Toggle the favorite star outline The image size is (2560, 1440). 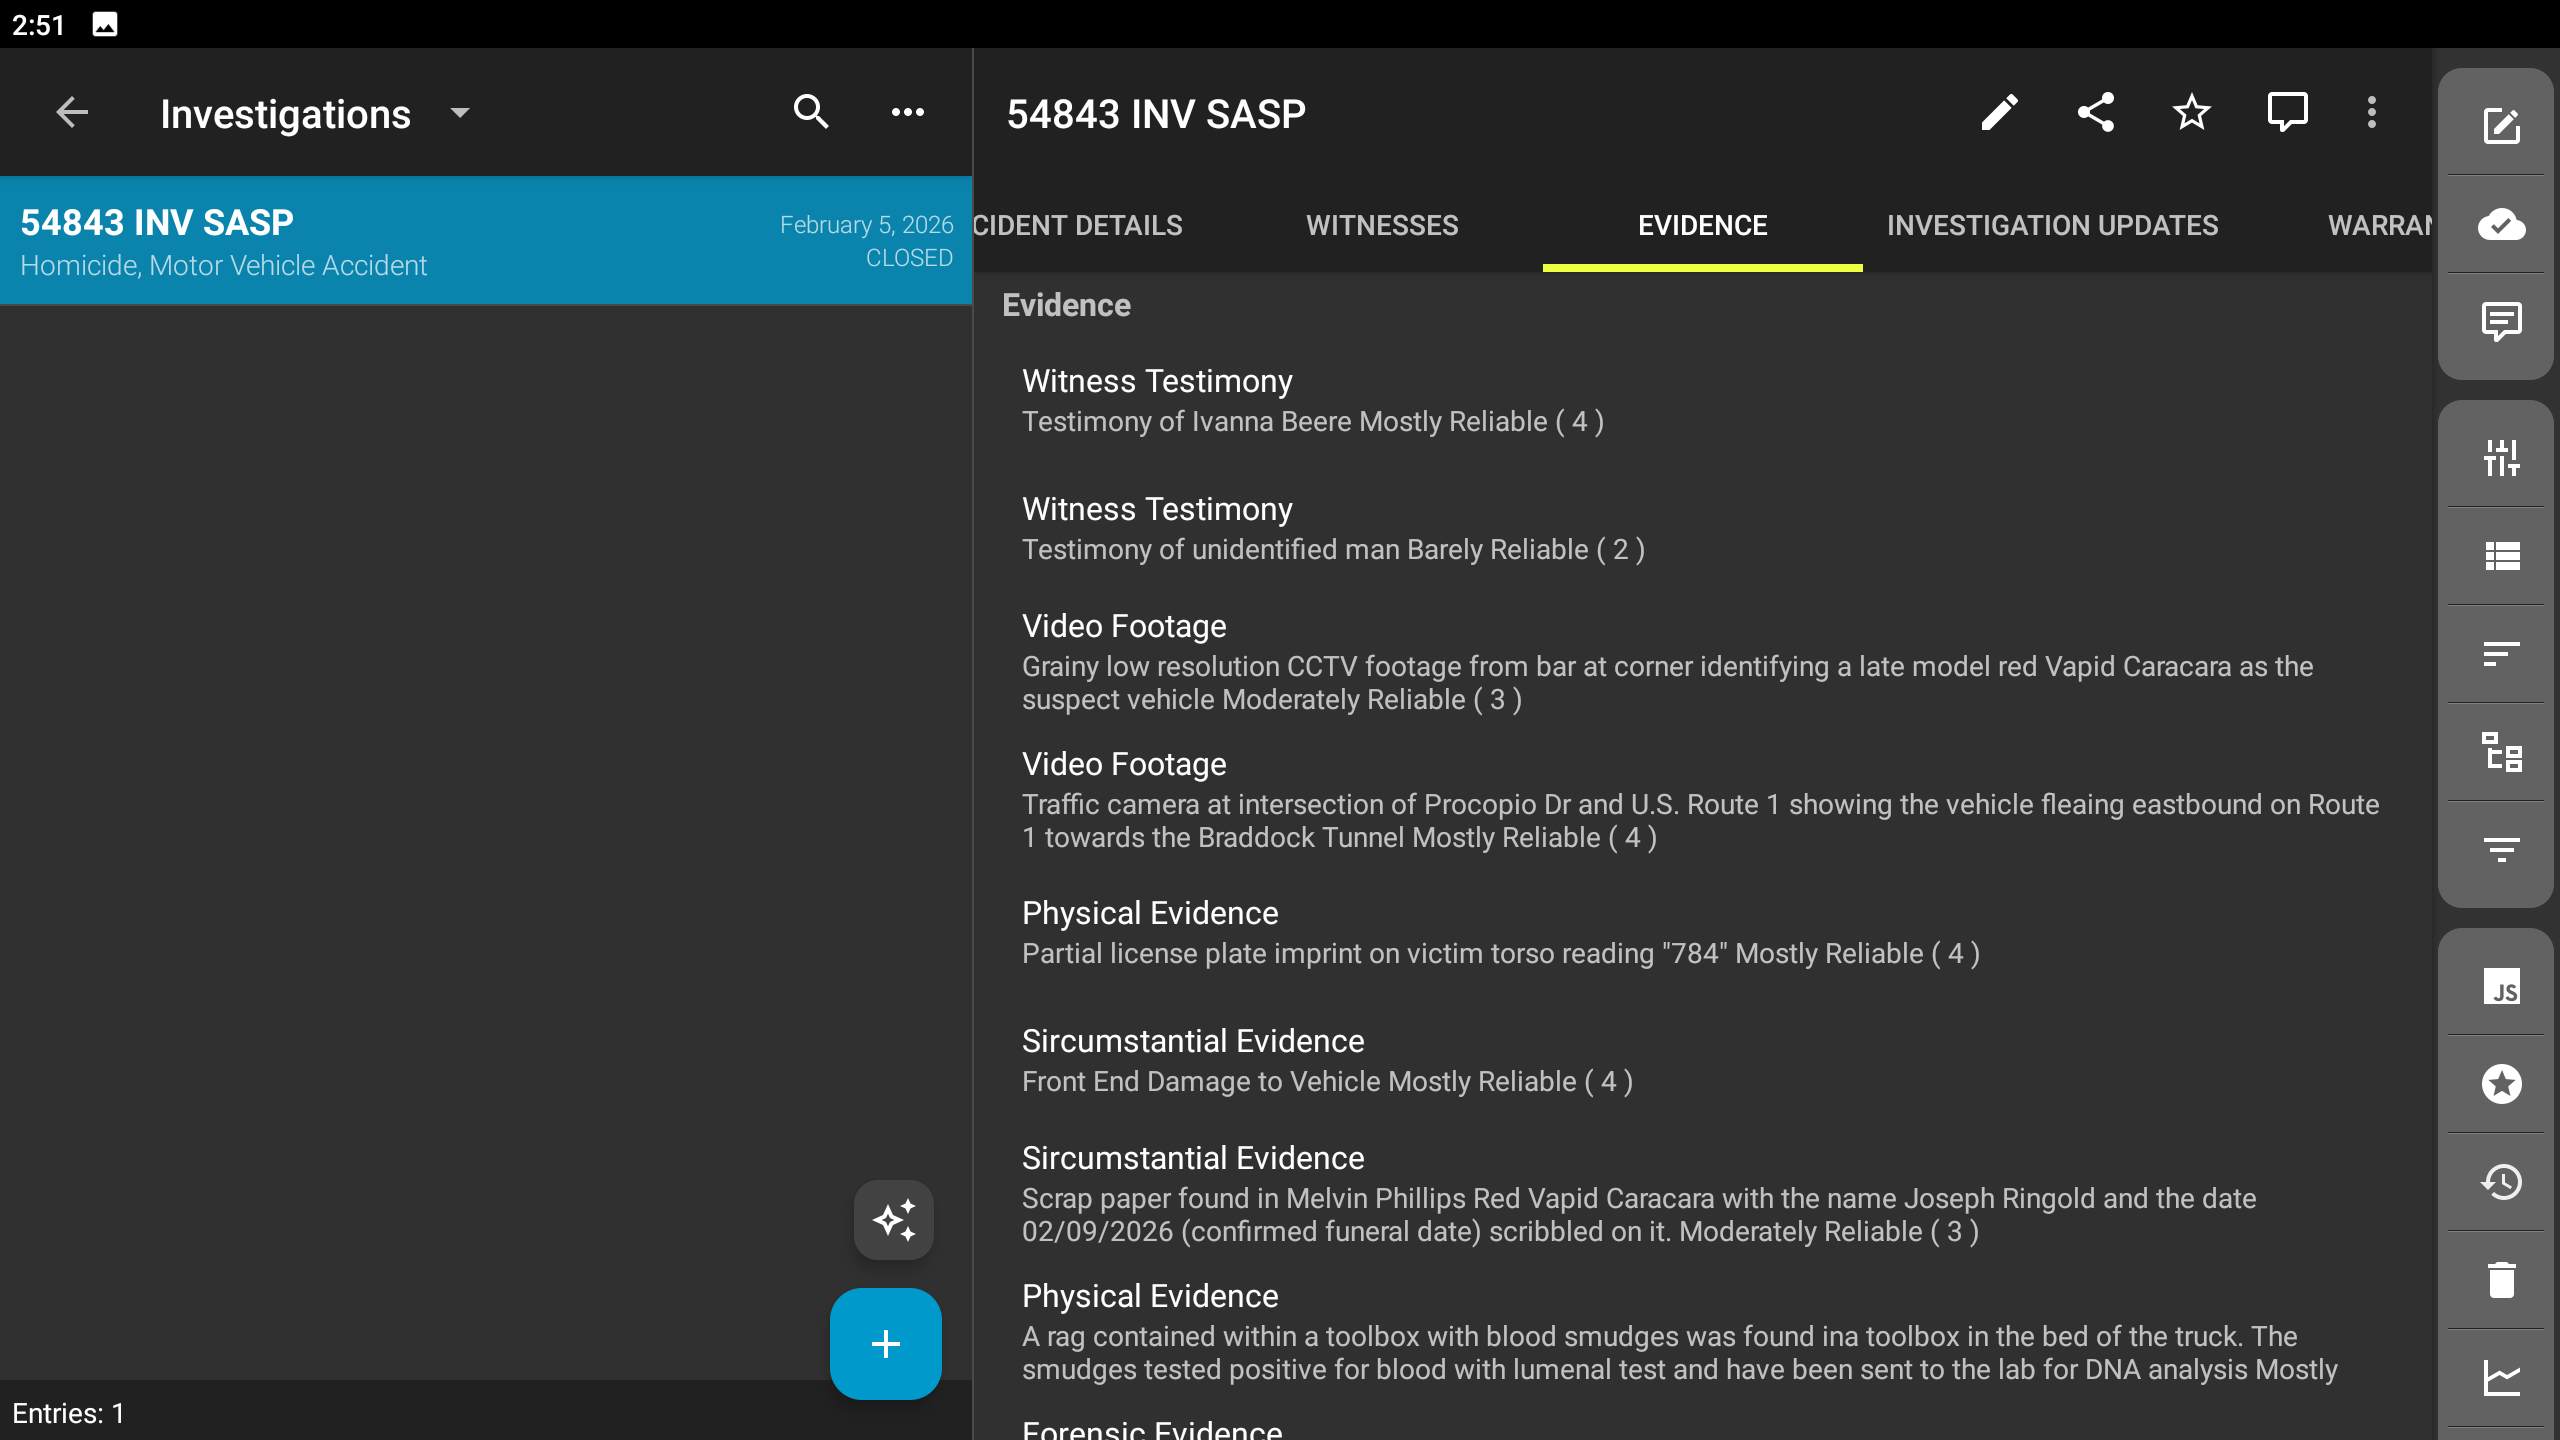coord(2191,113)
